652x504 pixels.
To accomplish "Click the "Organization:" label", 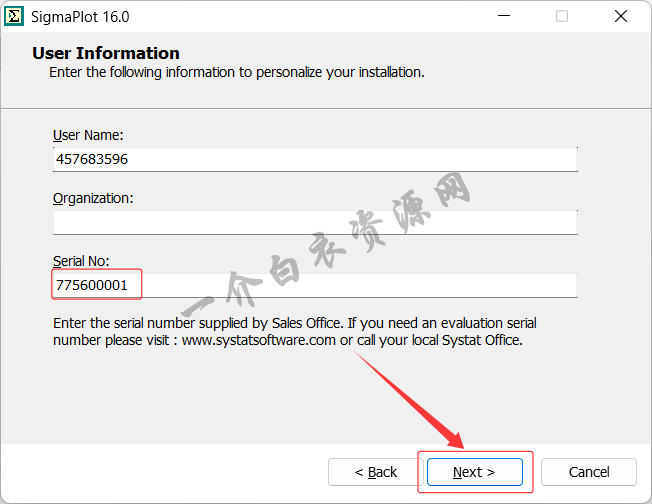I will coord(93,198).
